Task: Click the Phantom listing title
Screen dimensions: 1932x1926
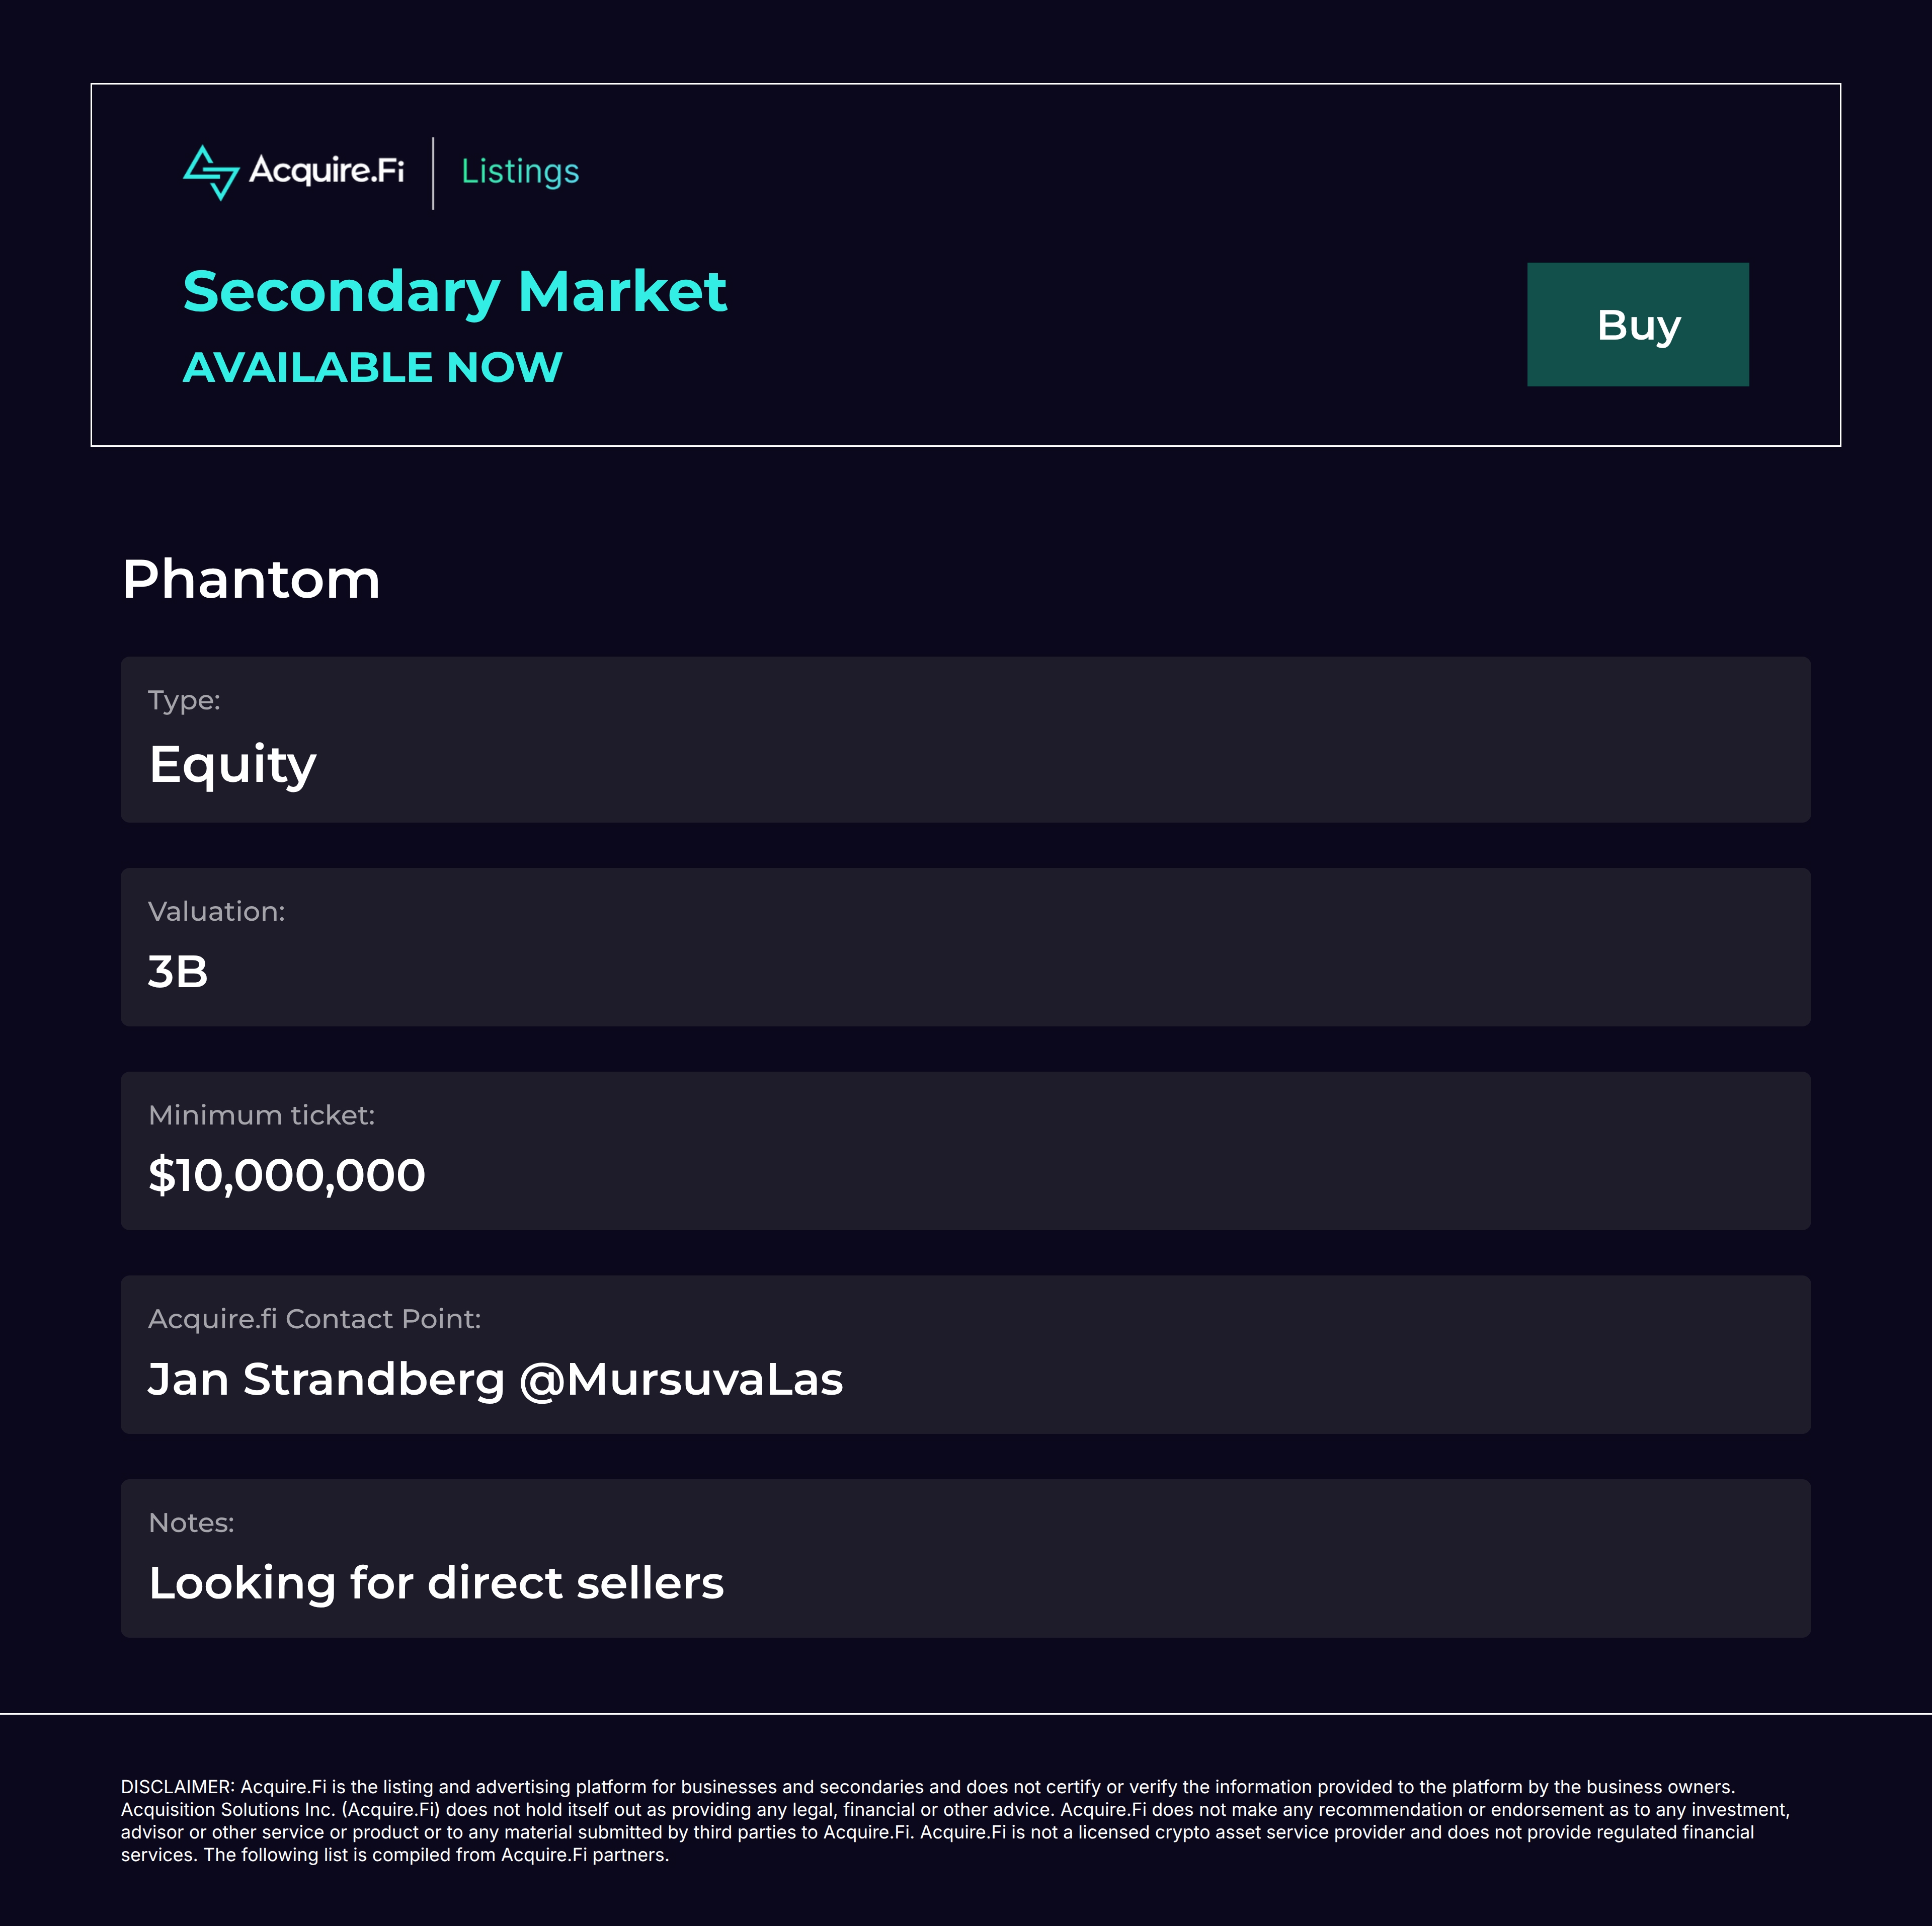Action: [251, 579]
